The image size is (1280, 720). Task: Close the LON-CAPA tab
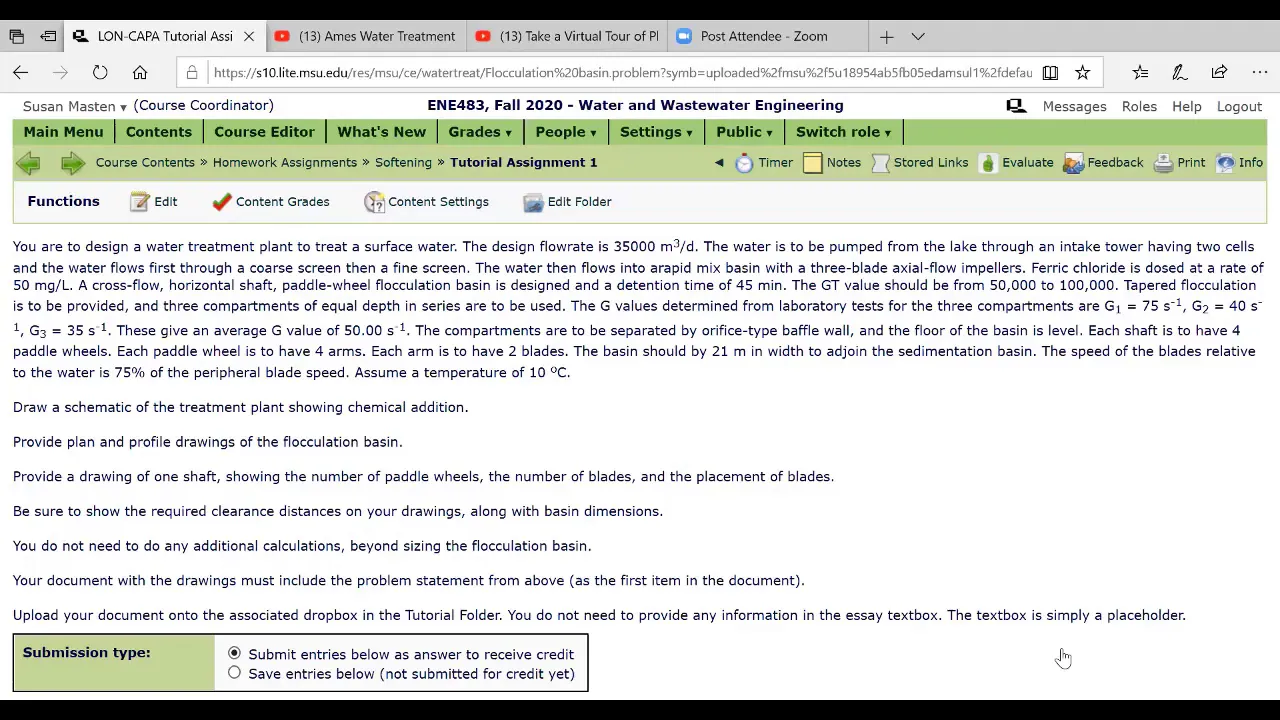249,36
